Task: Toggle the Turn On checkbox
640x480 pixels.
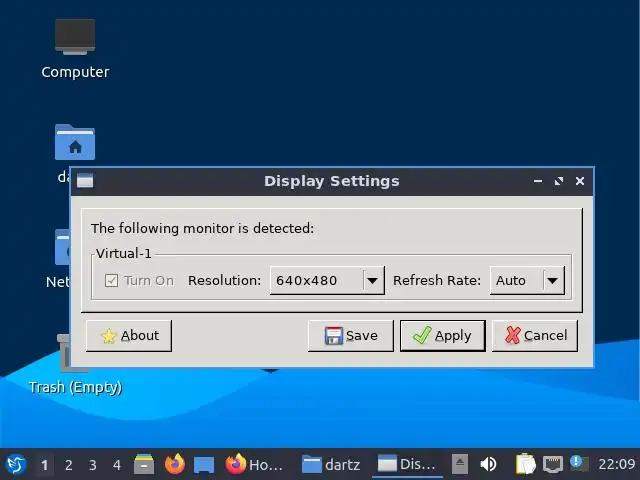Action: (111, 280)
